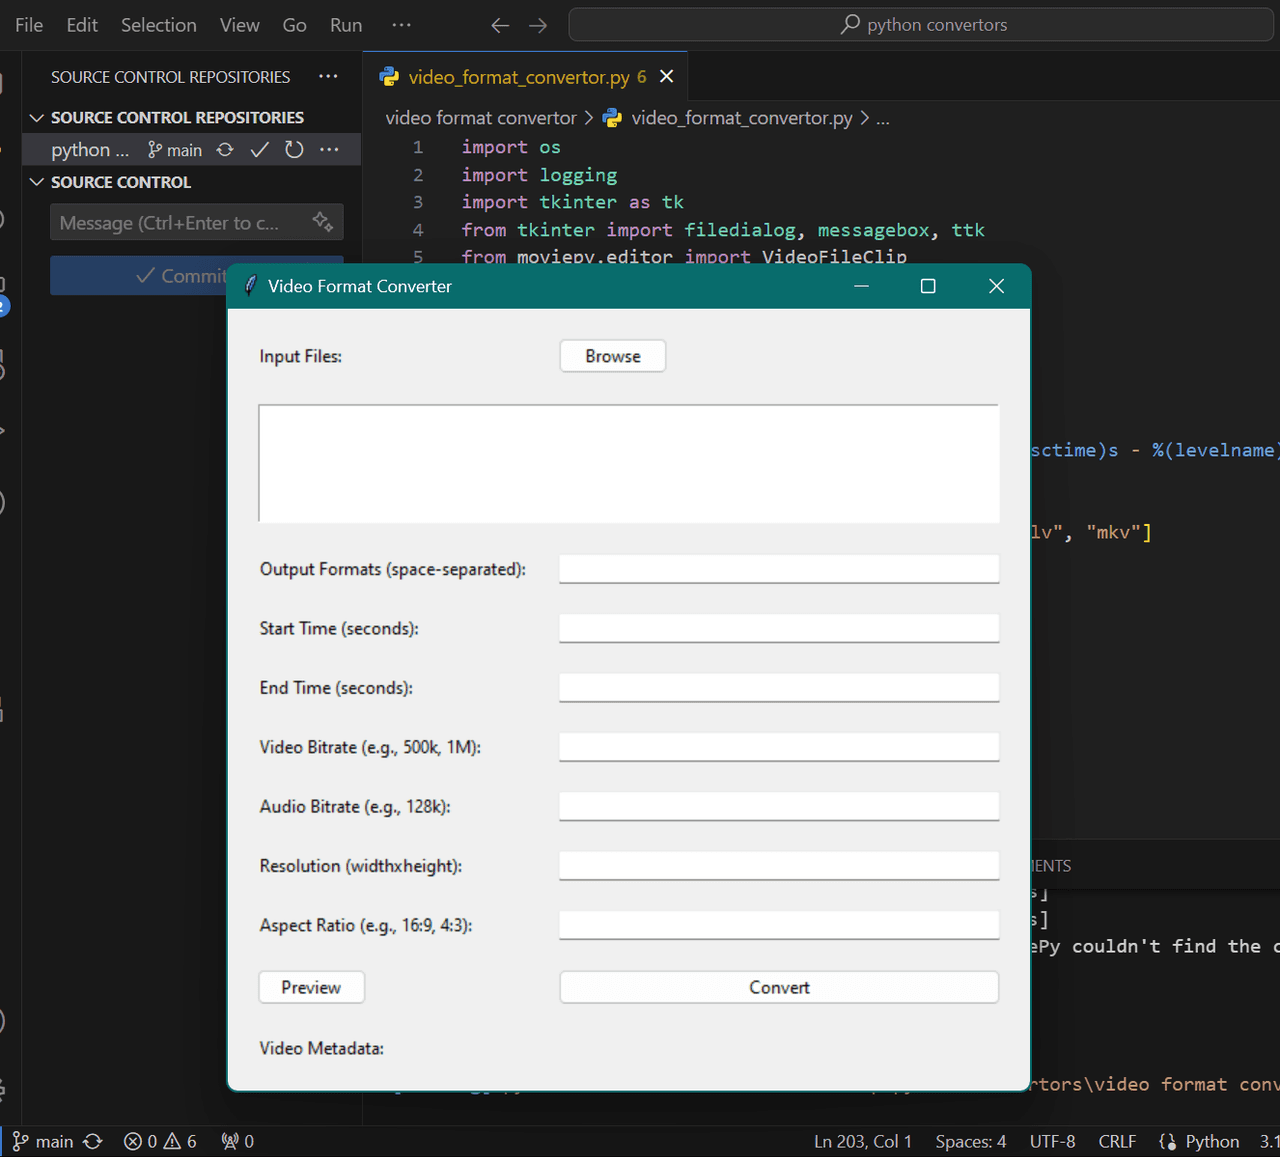Screen dimensions: 1280x1157
Task: Click the Browse button for input files
Action: pos(612,356)
